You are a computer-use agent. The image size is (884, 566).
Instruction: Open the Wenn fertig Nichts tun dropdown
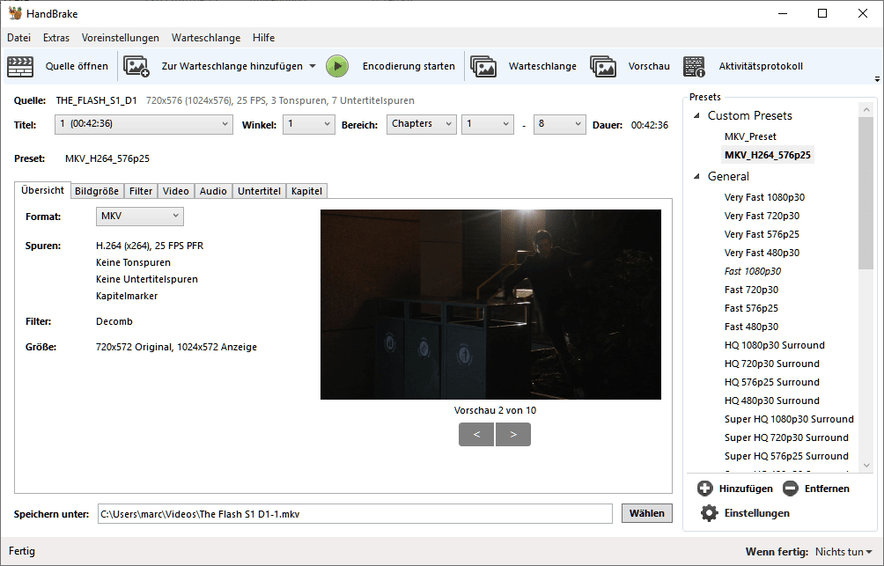pos(843,551)
